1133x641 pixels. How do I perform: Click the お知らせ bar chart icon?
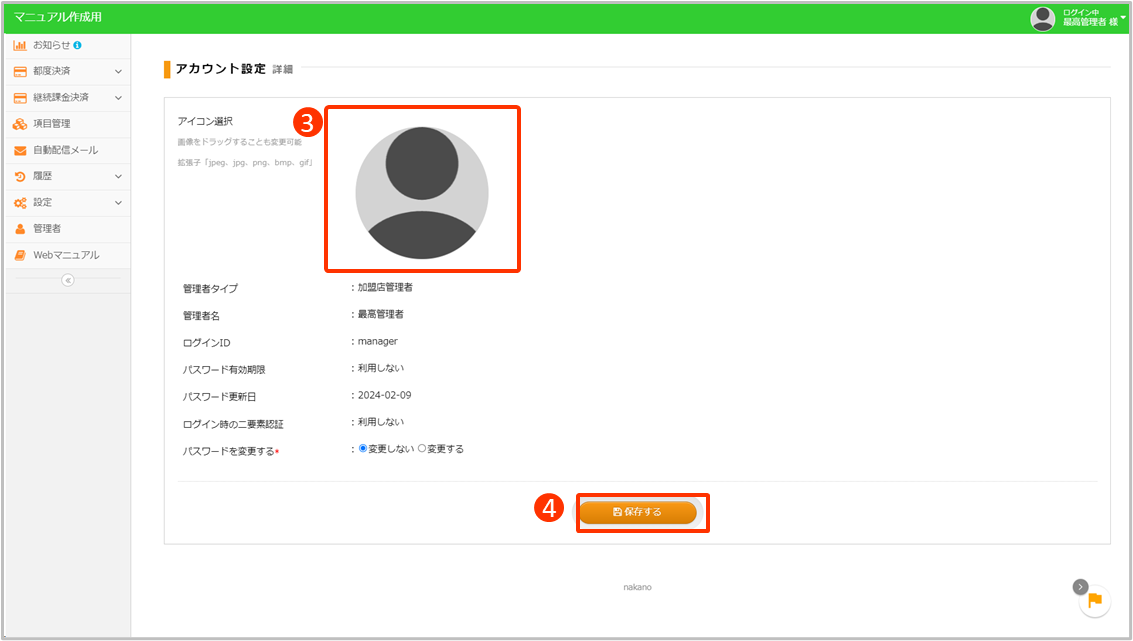pyautogui.click(x=20, y=46)
